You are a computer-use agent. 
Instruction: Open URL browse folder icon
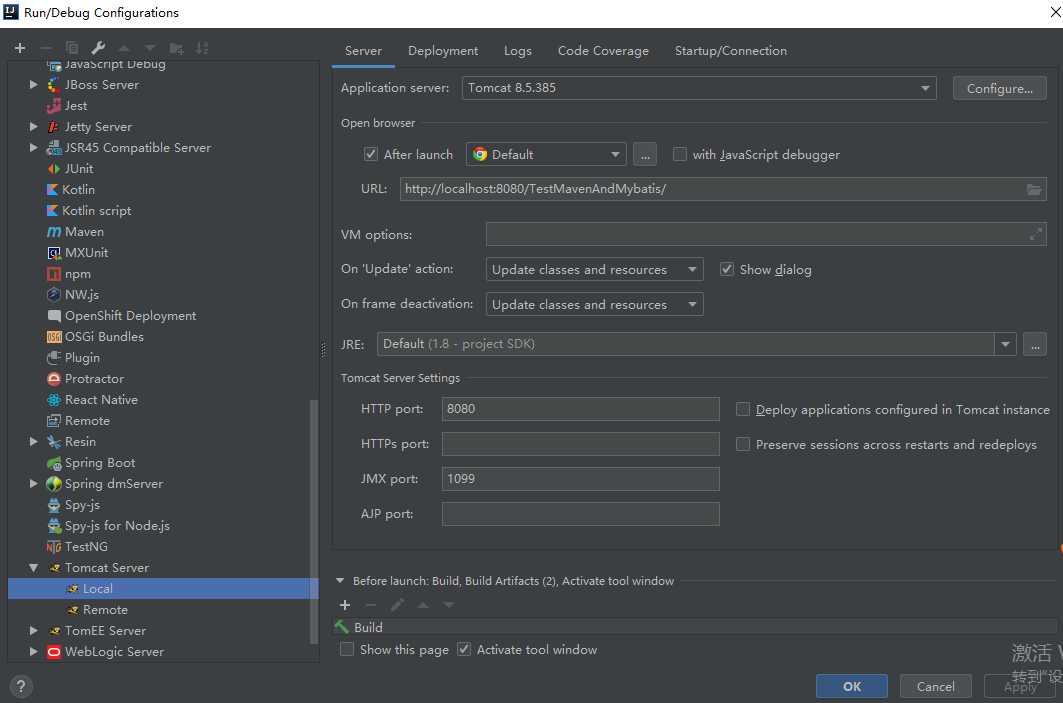click(1034, 189)
